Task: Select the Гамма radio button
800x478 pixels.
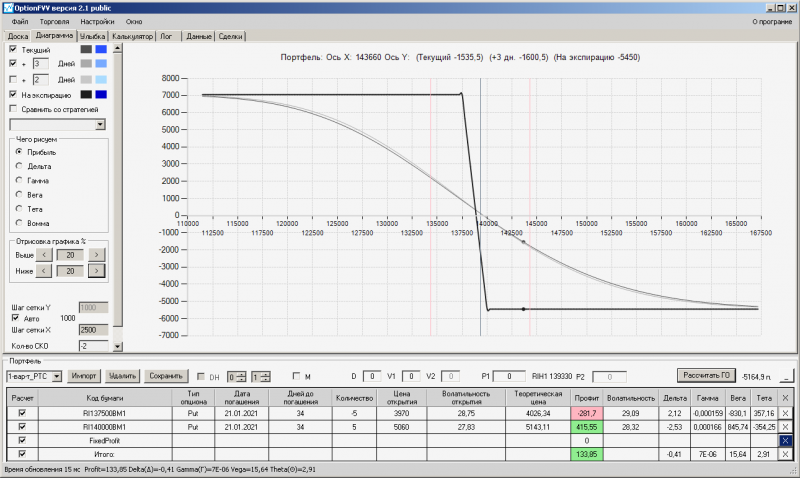Action: coord(19,180)
